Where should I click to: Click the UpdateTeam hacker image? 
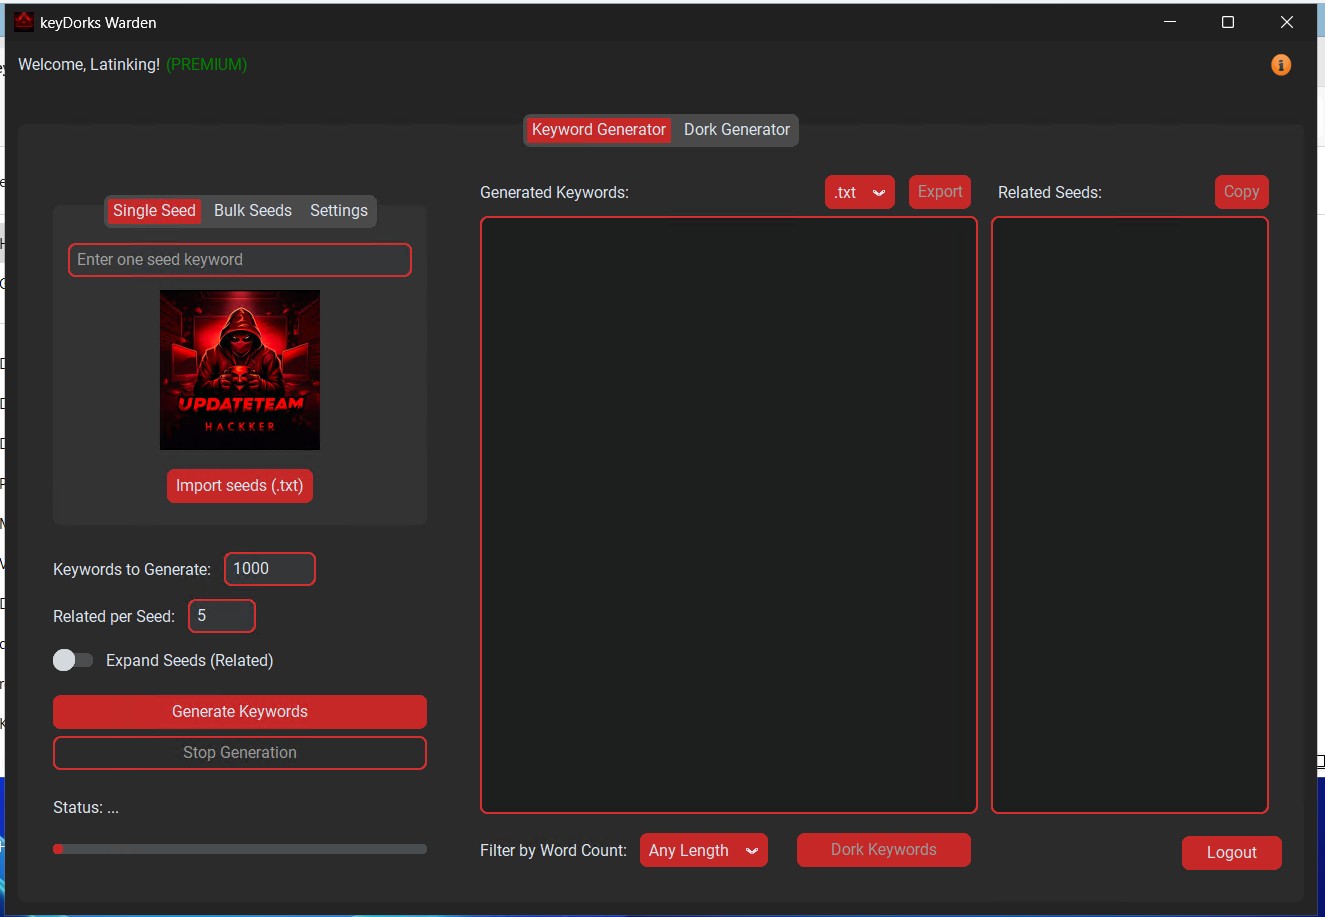tap(240, 370)
